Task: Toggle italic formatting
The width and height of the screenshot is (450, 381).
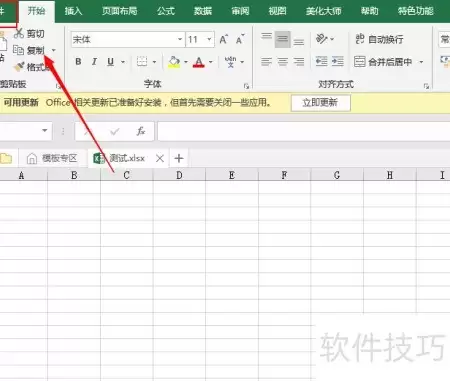Action: (x=94, y=62)
